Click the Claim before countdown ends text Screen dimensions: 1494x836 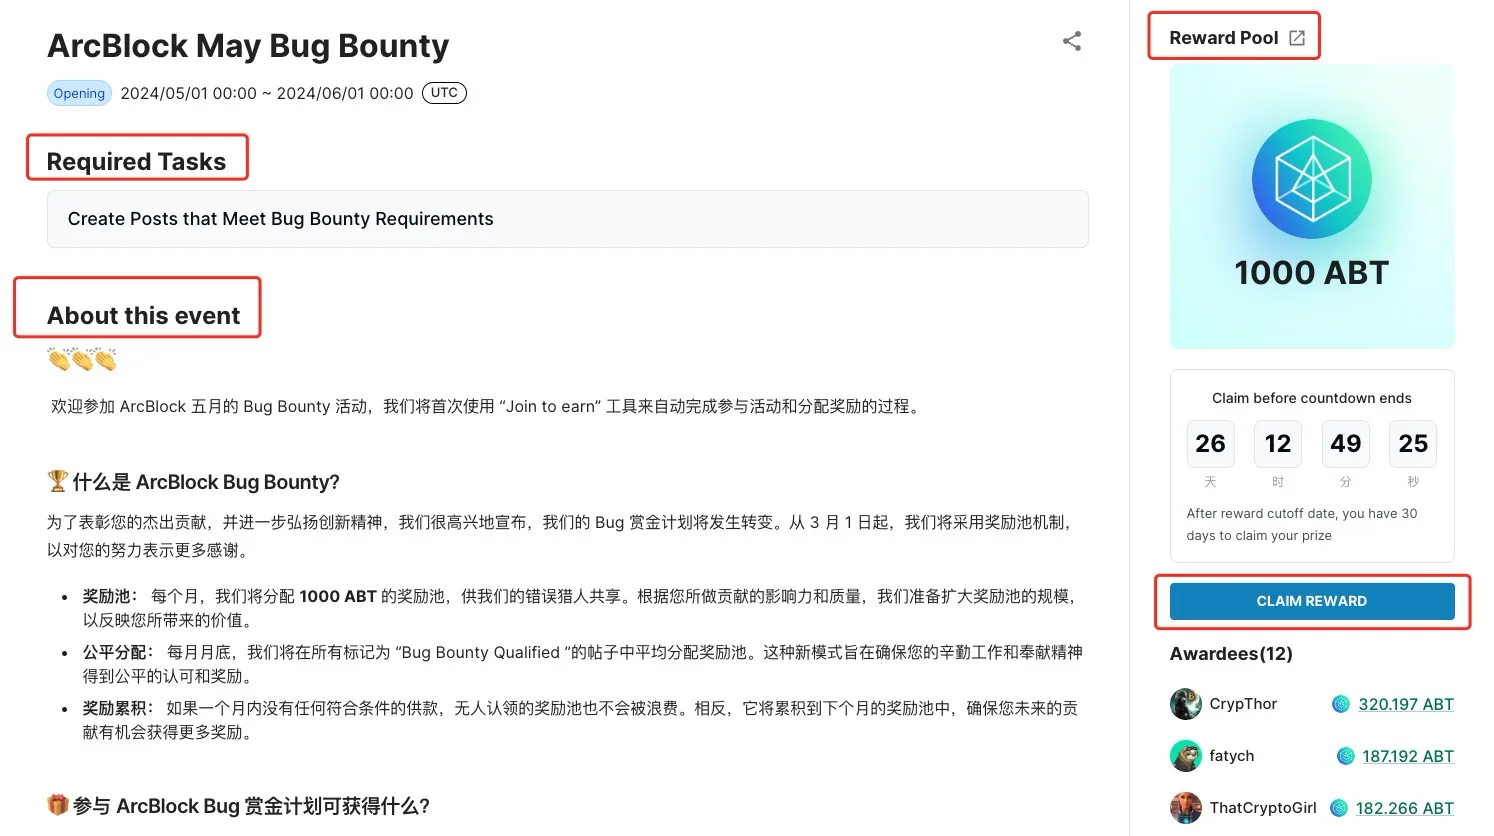[1312, 398]
